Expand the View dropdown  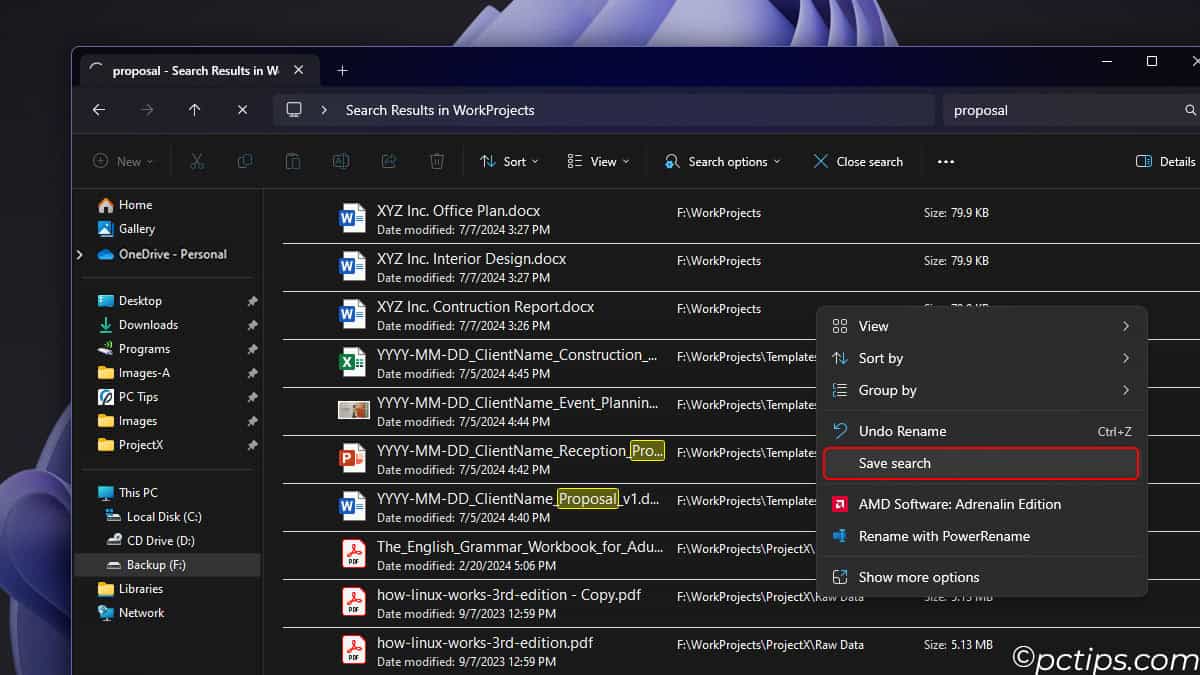tap(597, 161)
